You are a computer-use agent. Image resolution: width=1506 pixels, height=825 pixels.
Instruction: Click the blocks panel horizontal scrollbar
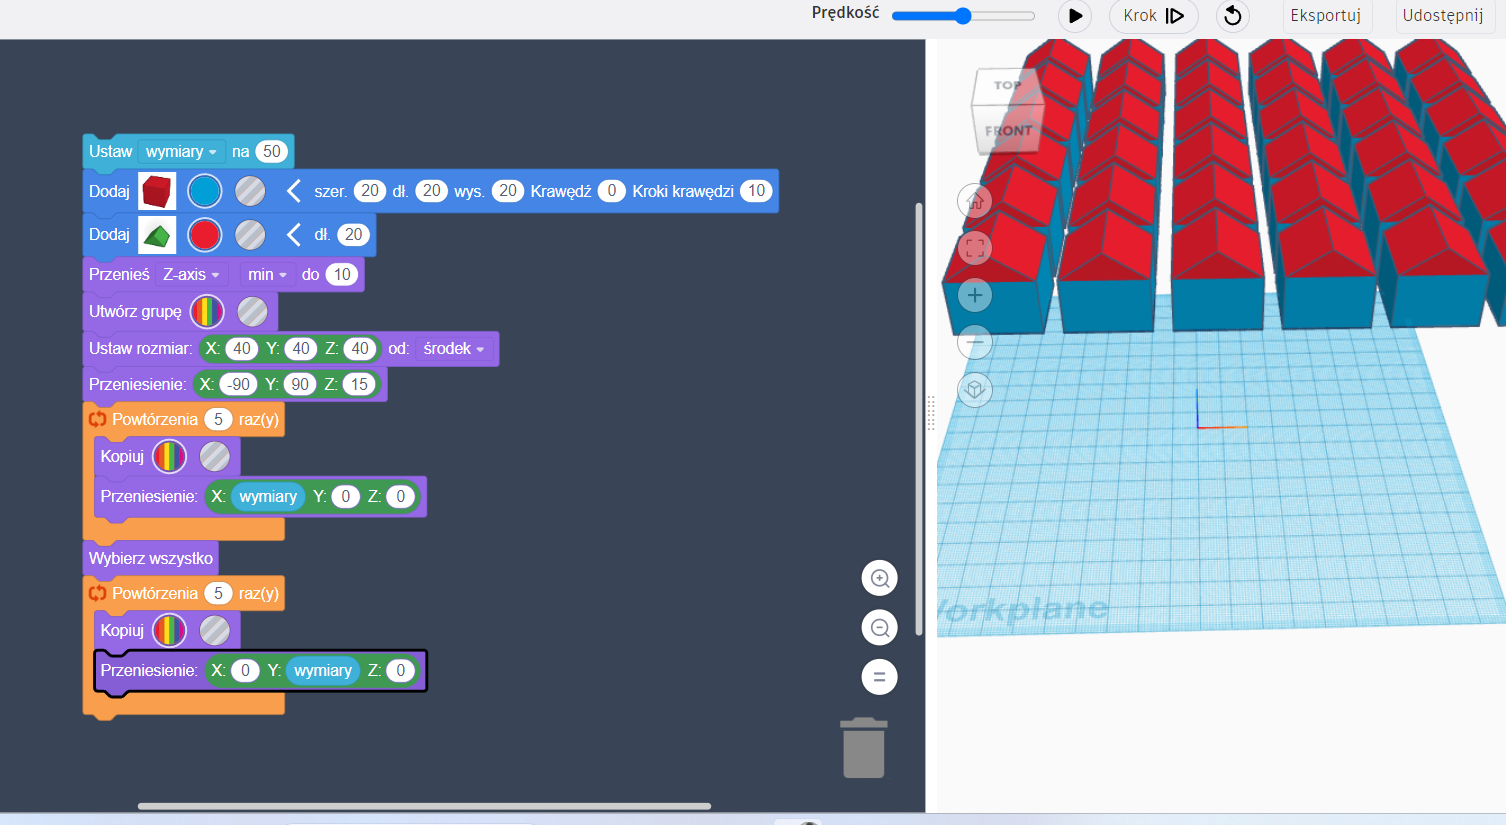[x=424, y=806]
